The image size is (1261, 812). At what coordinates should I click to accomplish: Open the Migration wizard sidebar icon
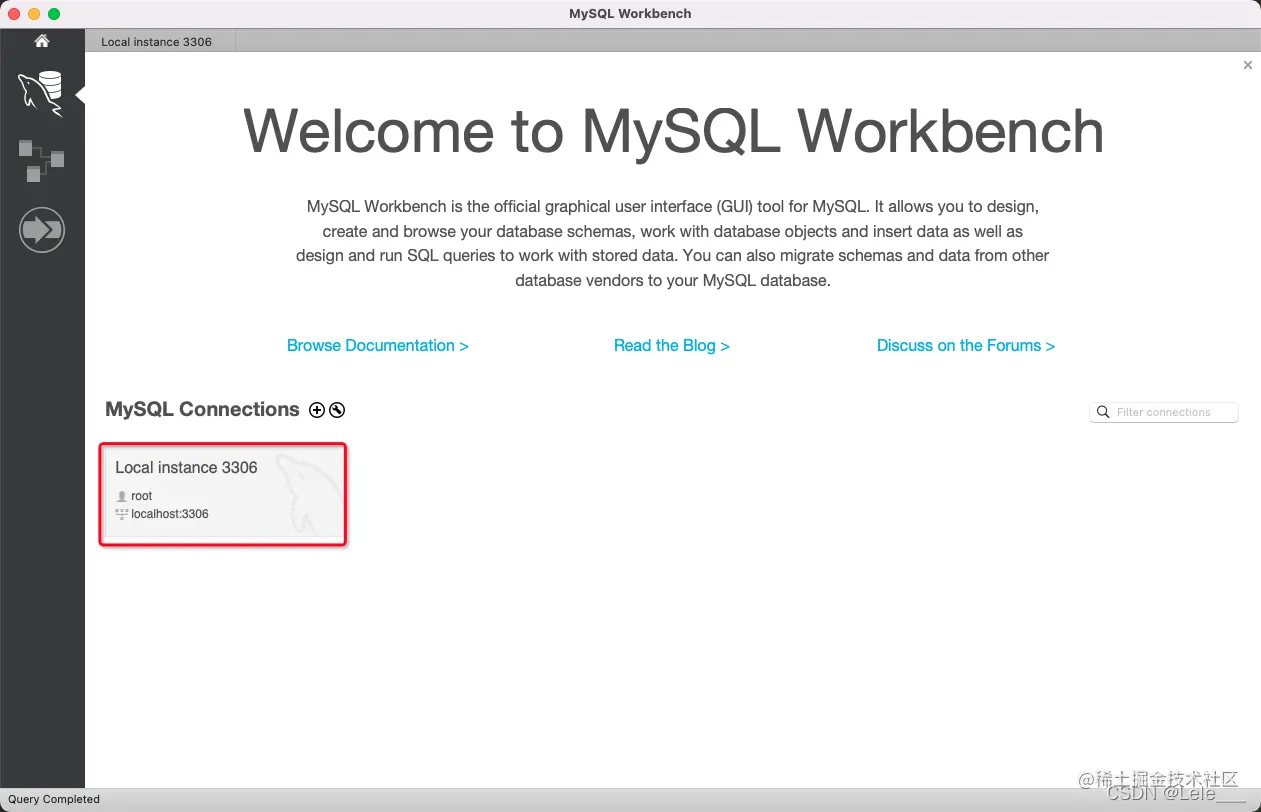41,230
